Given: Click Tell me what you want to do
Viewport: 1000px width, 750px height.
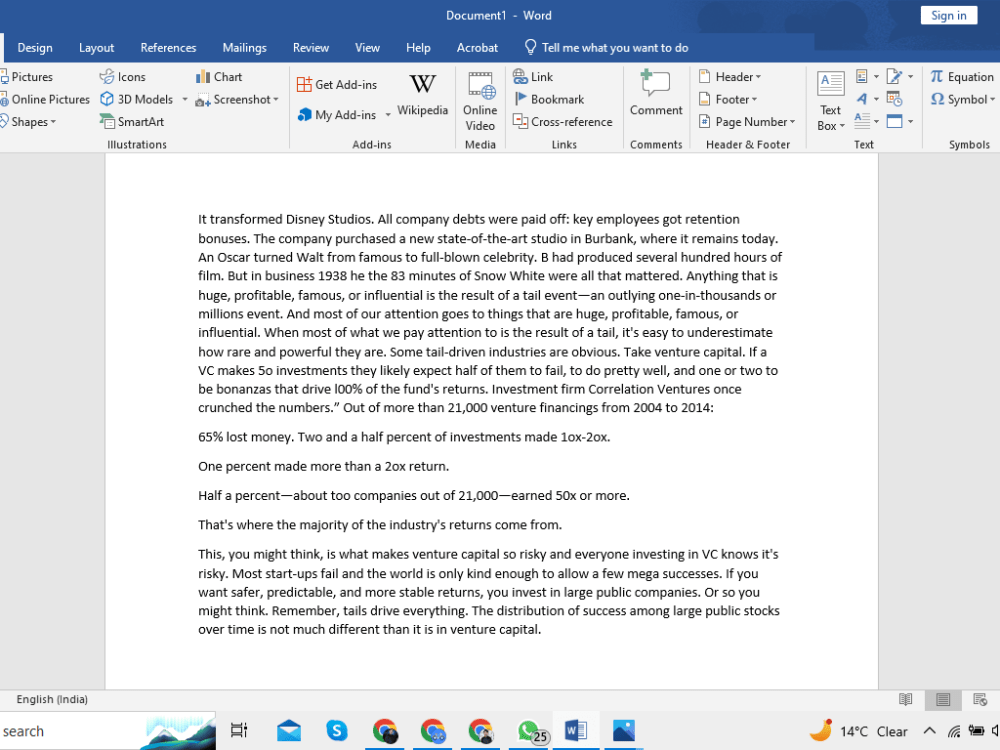Looking at the screenshot, I should [607, 48].
